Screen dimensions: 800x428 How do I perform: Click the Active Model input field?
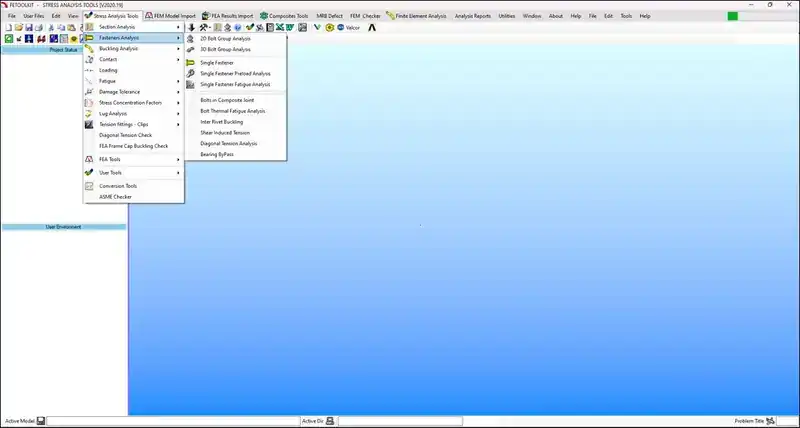point(173,421)
